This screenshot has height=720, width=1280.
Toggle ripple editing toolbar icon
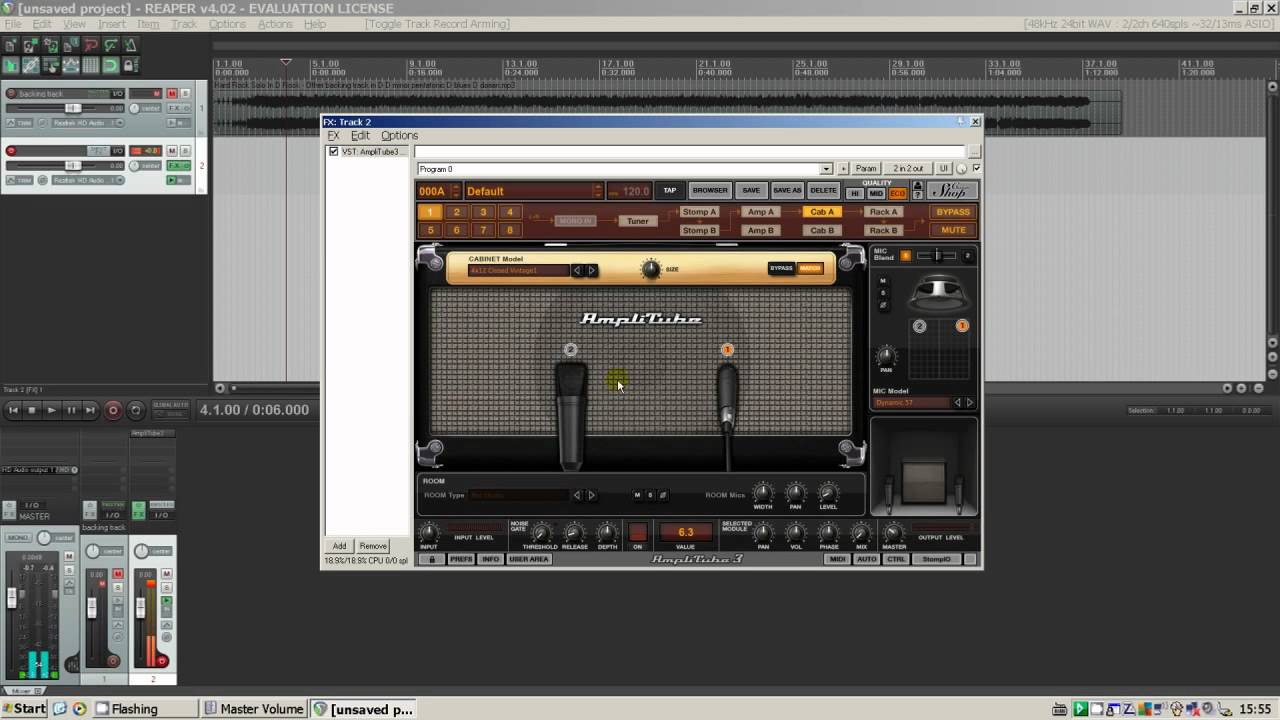coord(51,66)
